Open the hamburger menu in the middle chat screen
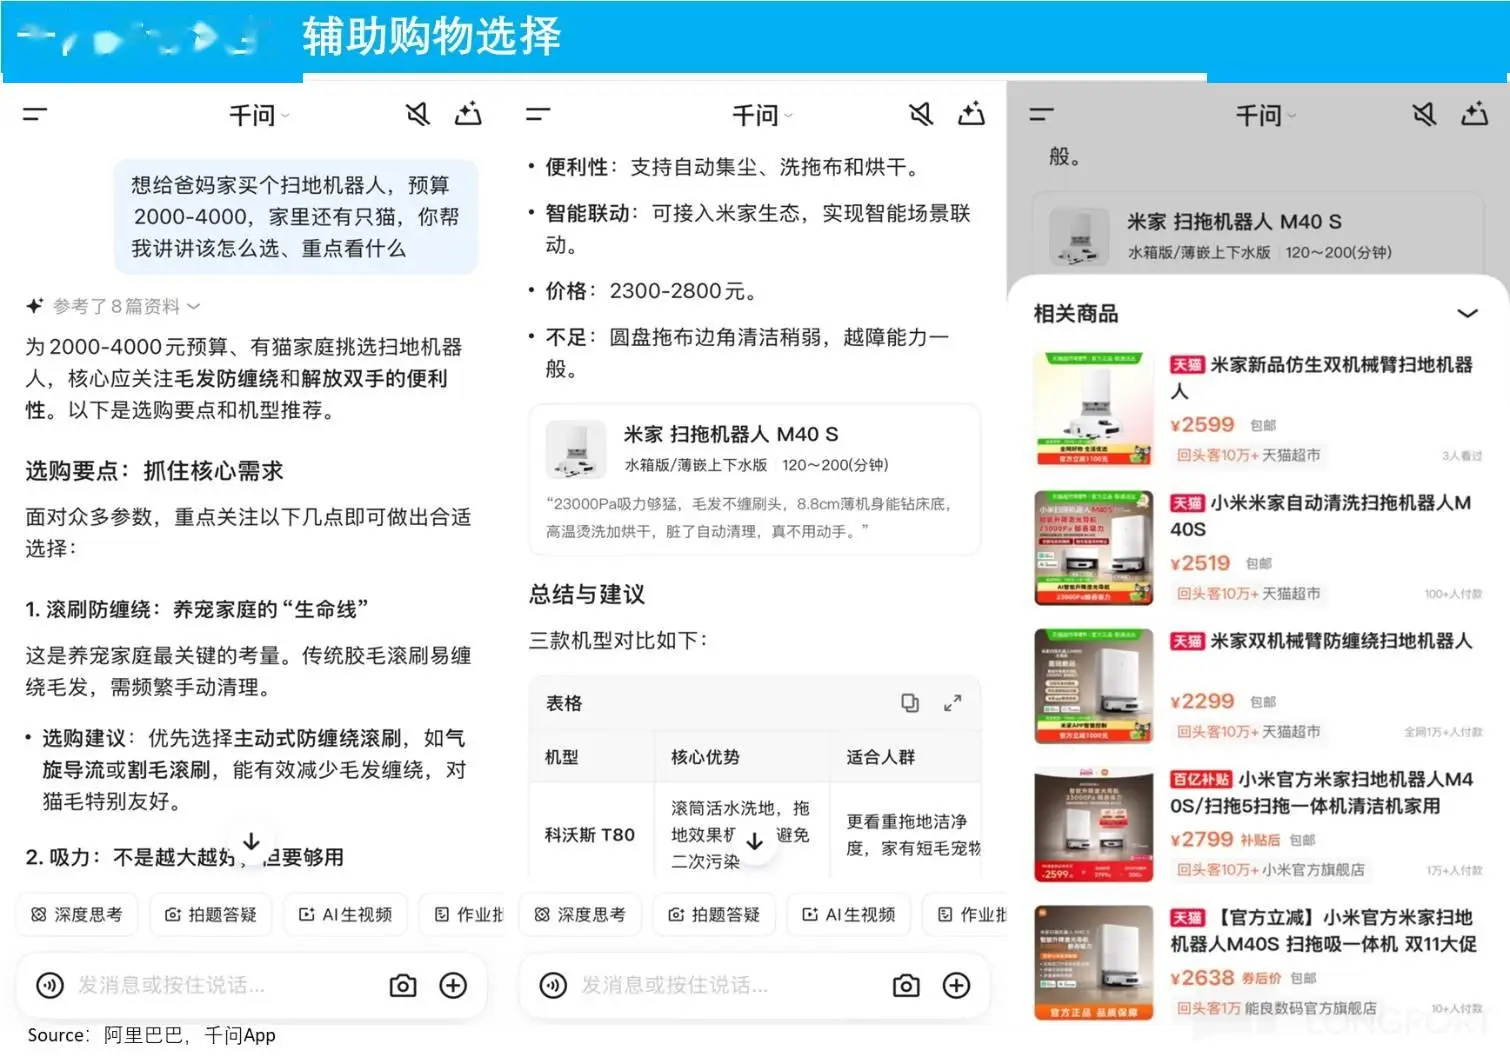This screenshot has width=1510, height=1057. pyautogui.click(x=538, y=115)
